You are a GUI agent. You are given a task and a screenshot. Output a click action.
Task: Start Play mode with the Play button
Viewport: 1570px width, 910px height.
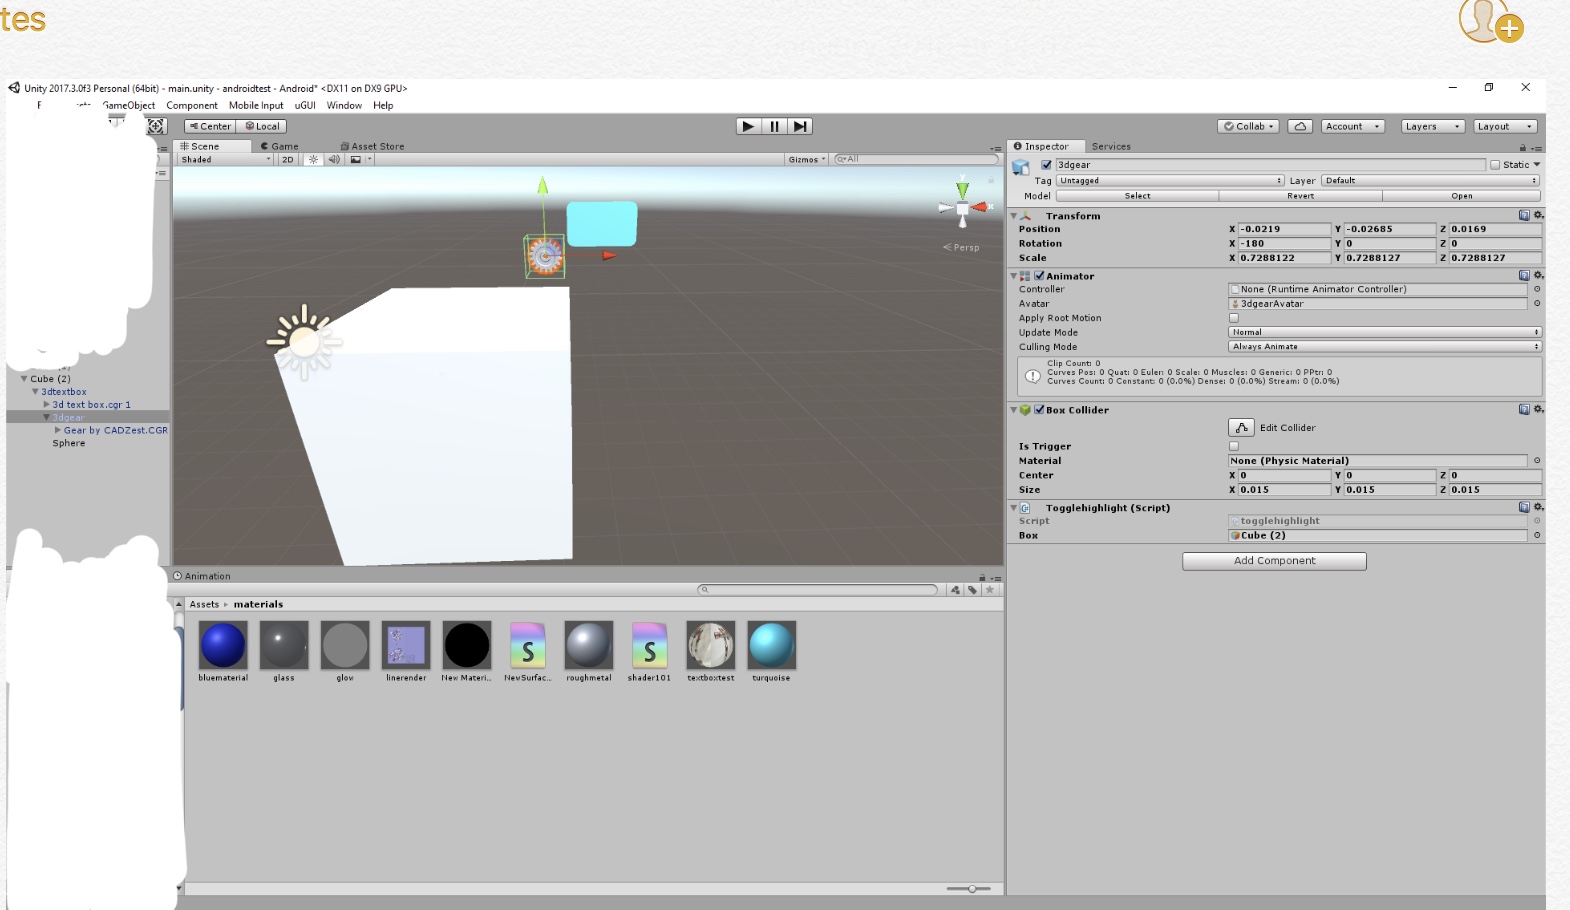(748, 126)
